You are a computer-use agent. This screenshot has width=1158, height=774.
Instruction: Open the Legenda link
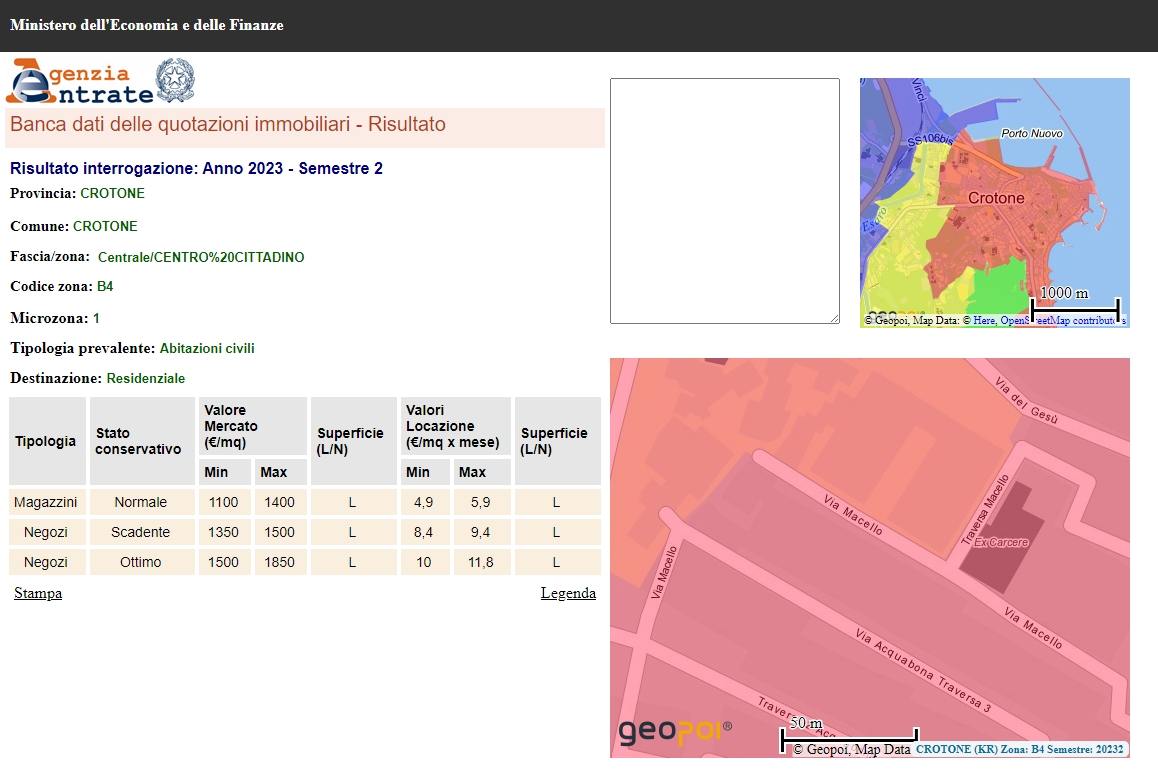point(568,593)
